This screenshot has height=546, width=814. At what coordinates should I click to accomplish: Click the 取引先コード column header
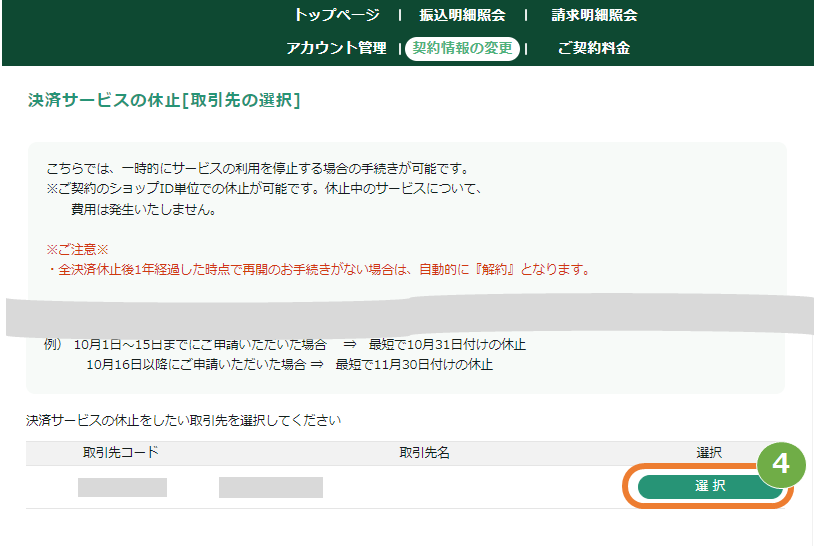(x=120, y=453)
